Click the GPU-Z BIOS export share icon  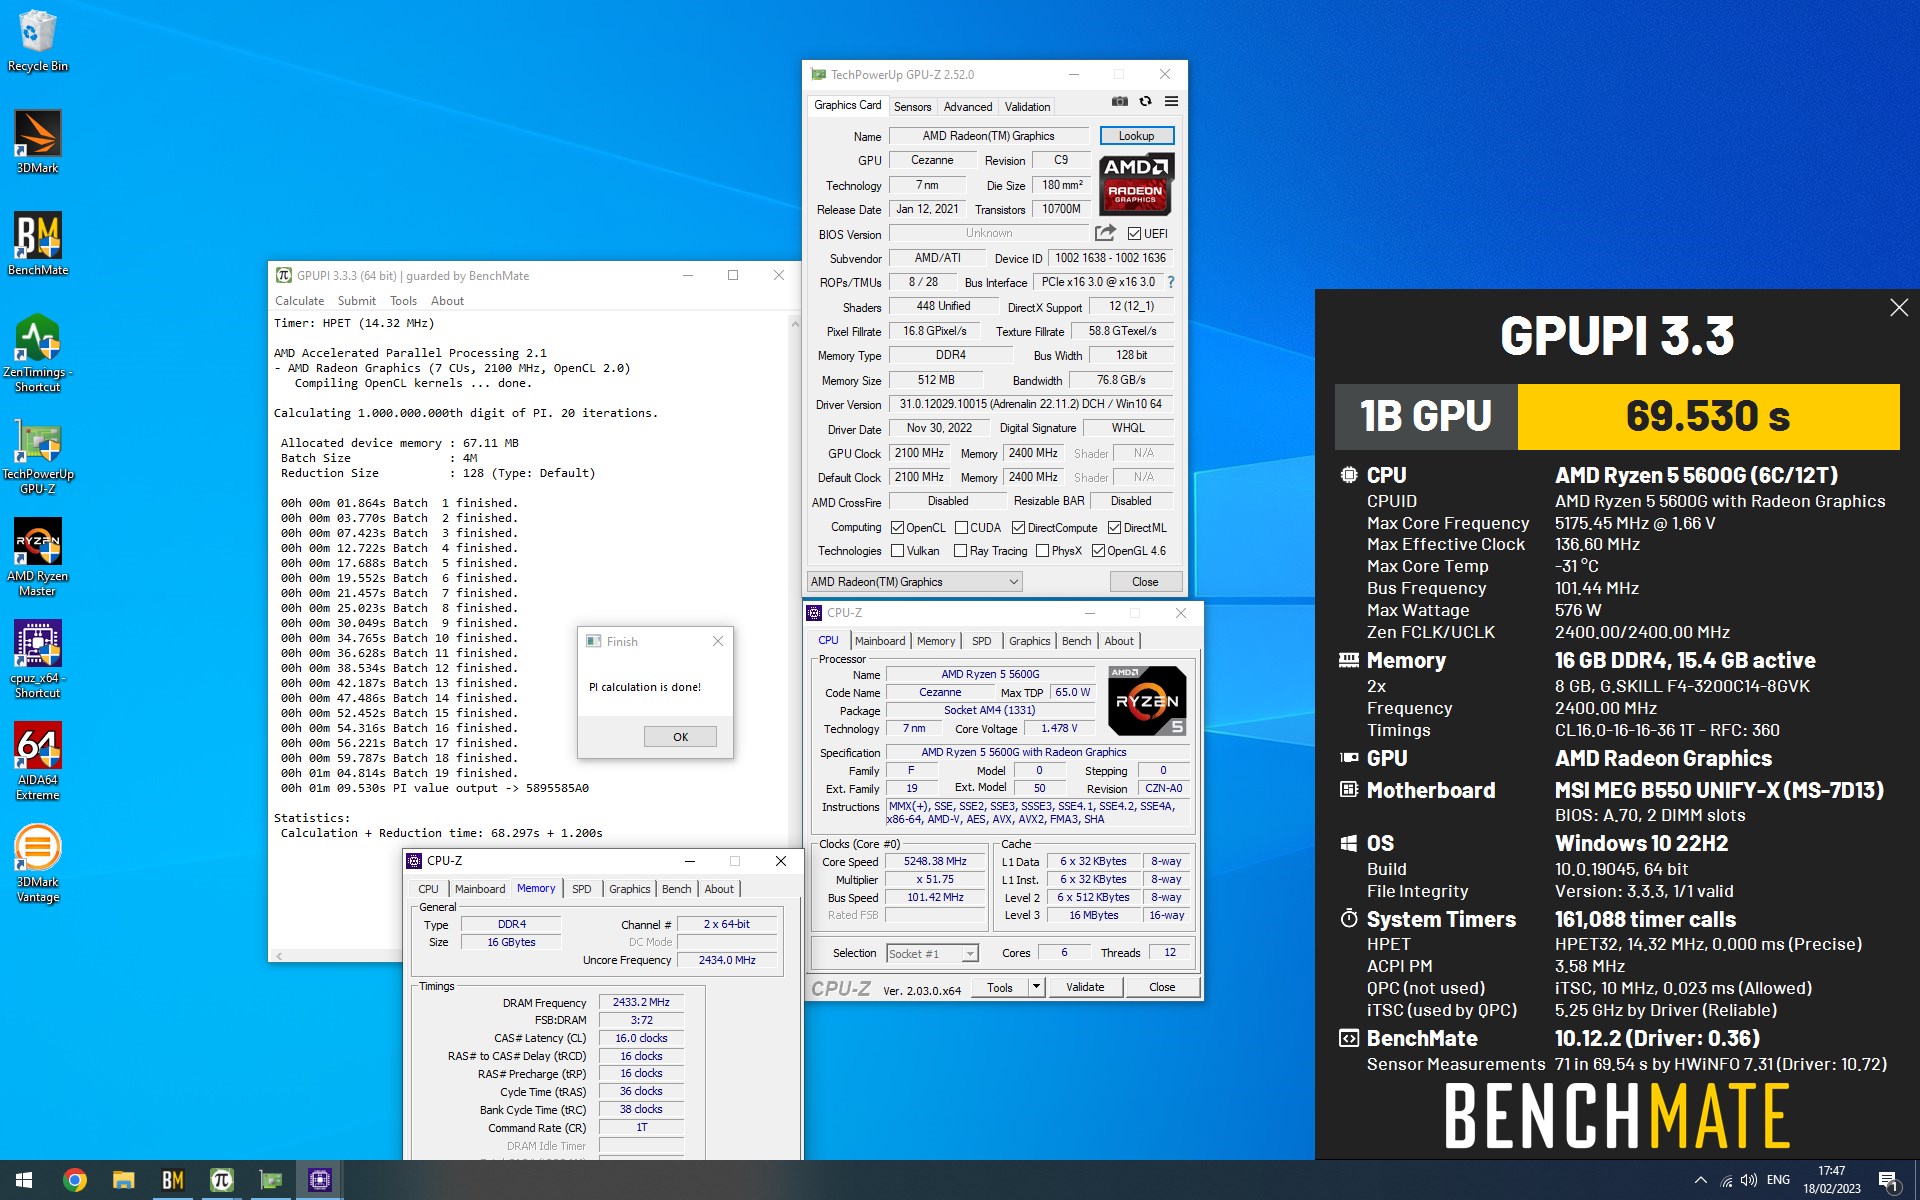(x=1105, y=233)
